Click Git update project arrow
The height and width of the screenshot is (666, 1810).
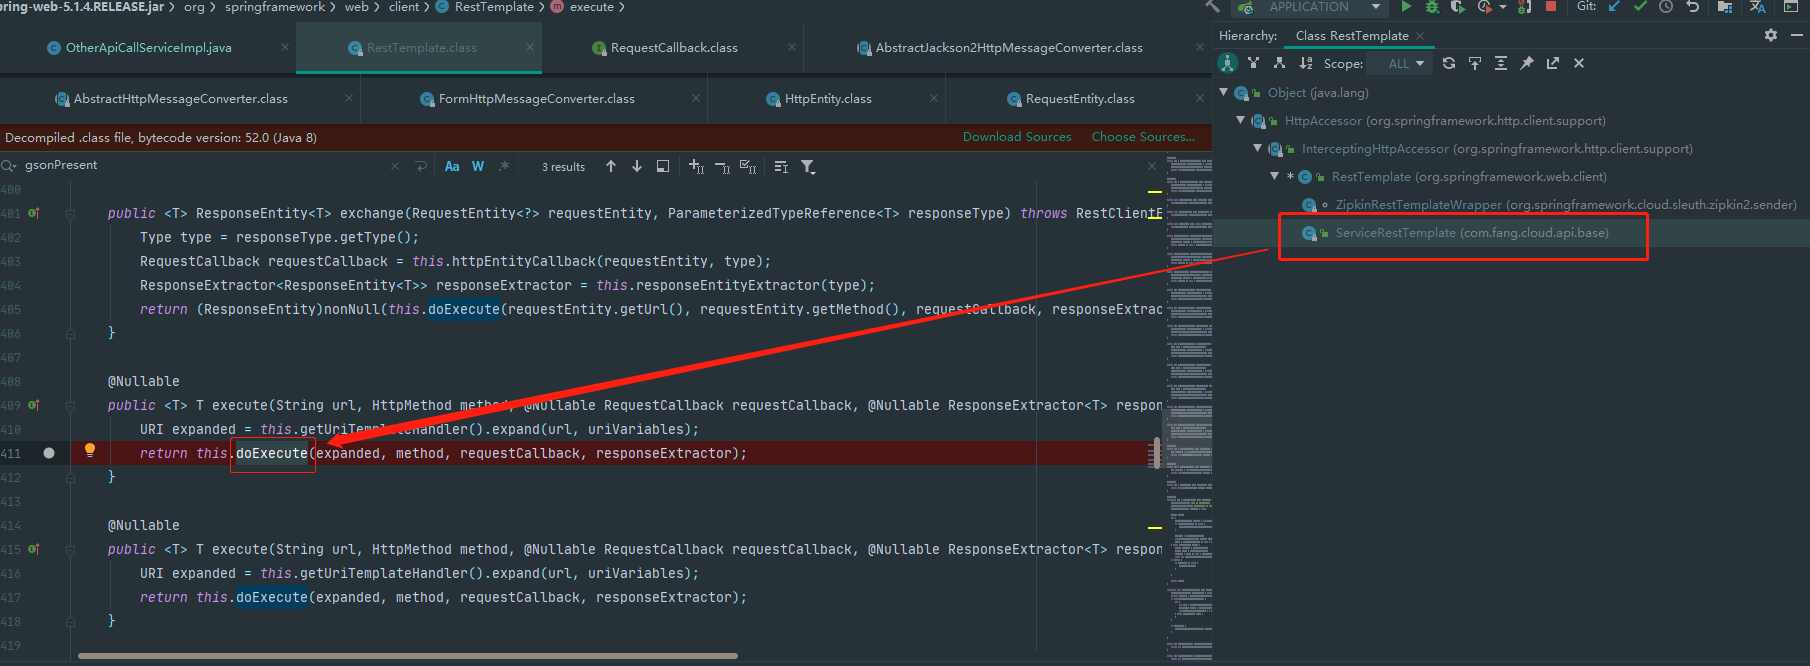click(1614, 7)
